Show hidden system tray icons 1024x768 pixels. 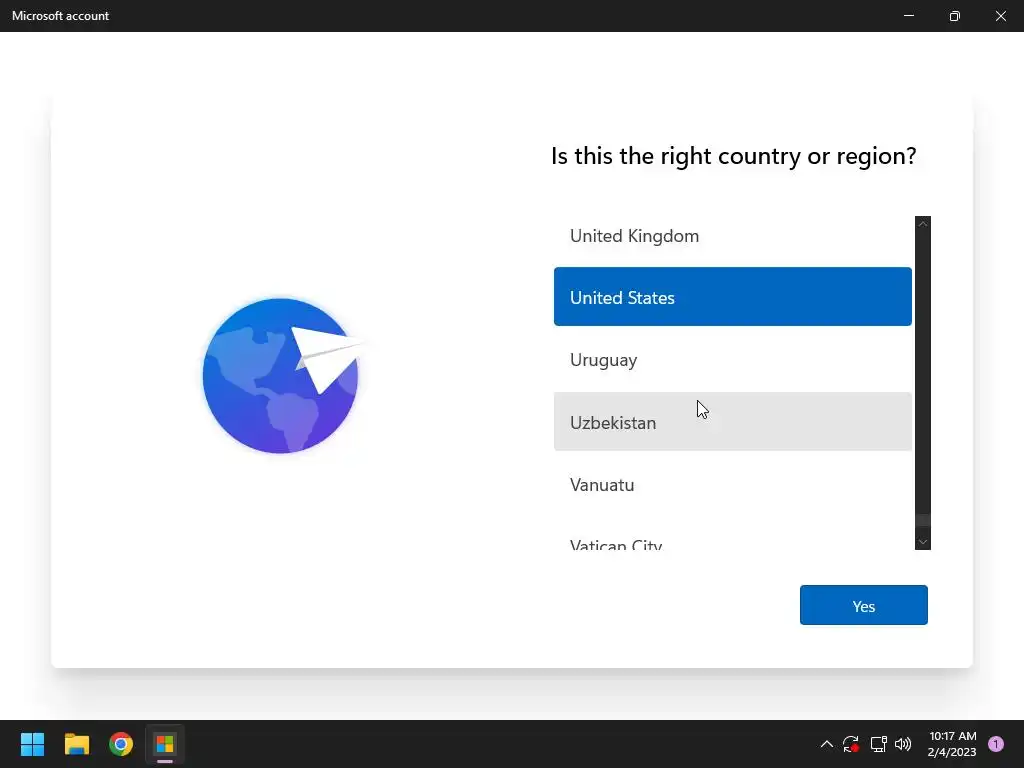tap(826, 744)
